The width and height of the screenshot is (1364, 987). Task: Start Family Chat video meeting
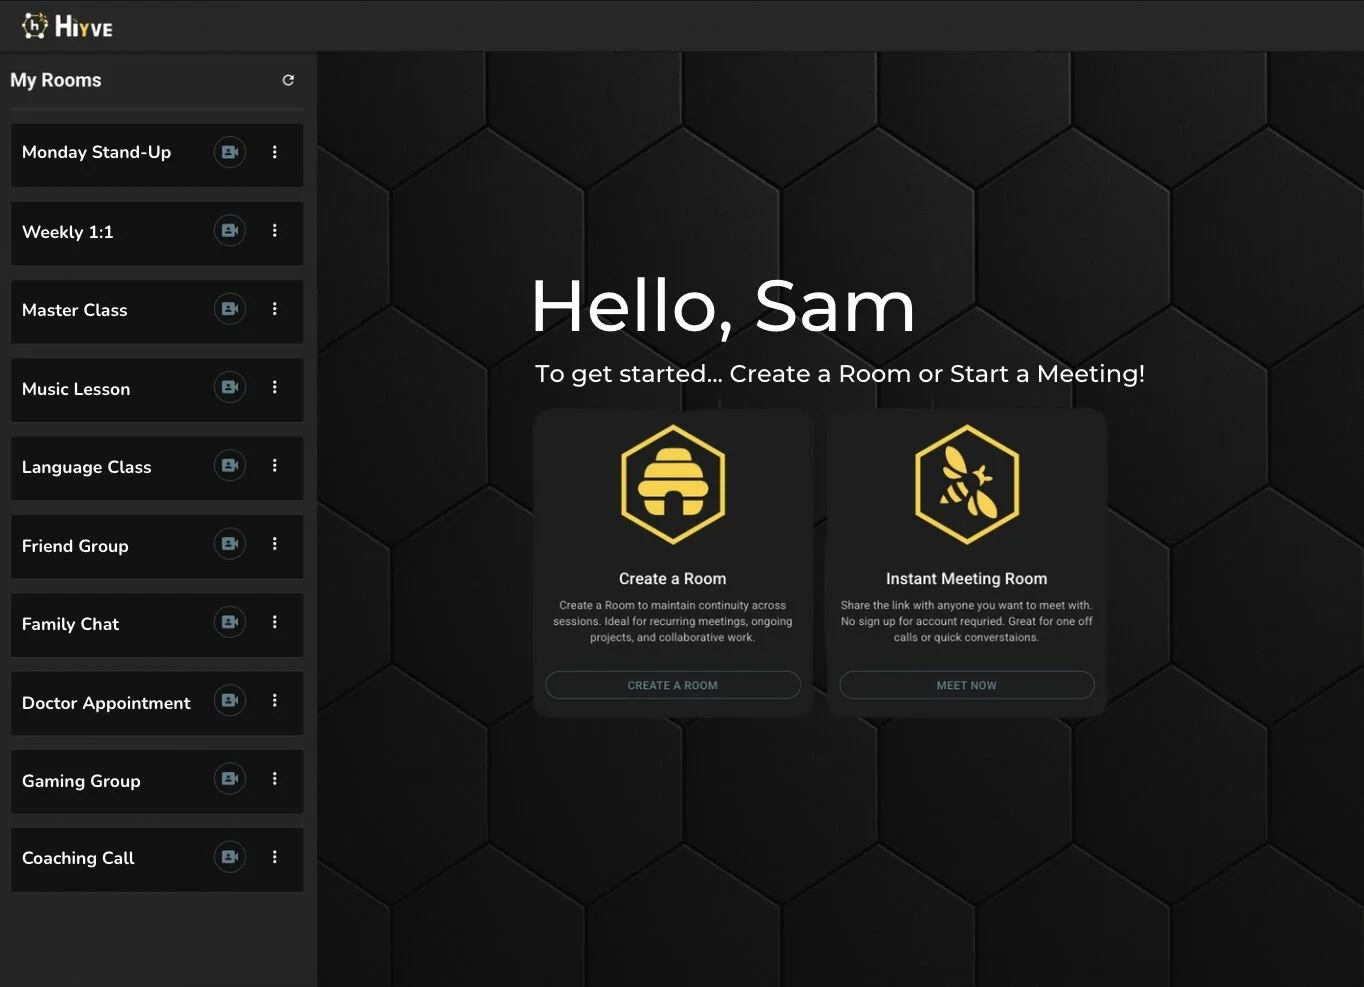point(230,622)
